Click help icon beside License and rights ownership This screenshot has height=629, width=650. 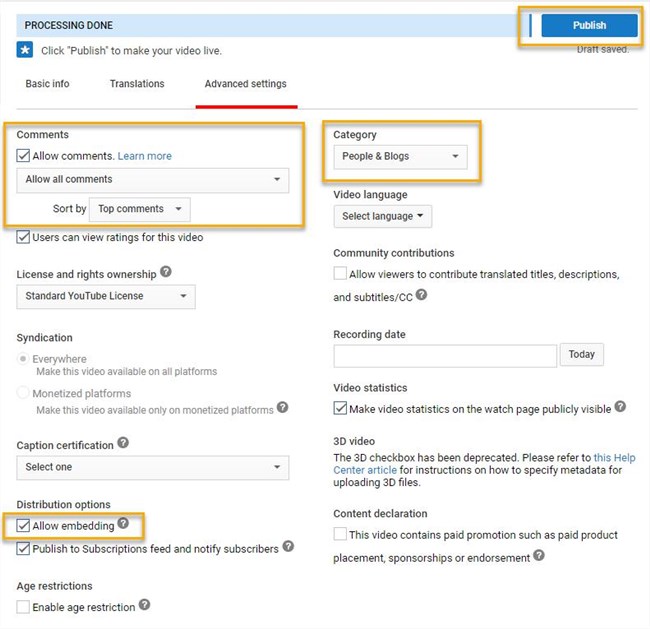point(166,272)
